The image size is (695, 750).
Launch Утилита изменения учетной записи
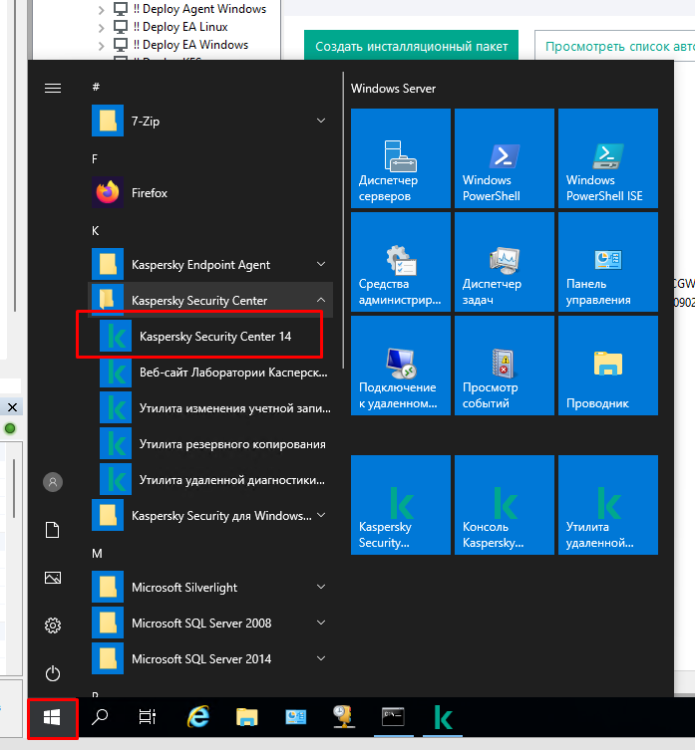(210, 408)
